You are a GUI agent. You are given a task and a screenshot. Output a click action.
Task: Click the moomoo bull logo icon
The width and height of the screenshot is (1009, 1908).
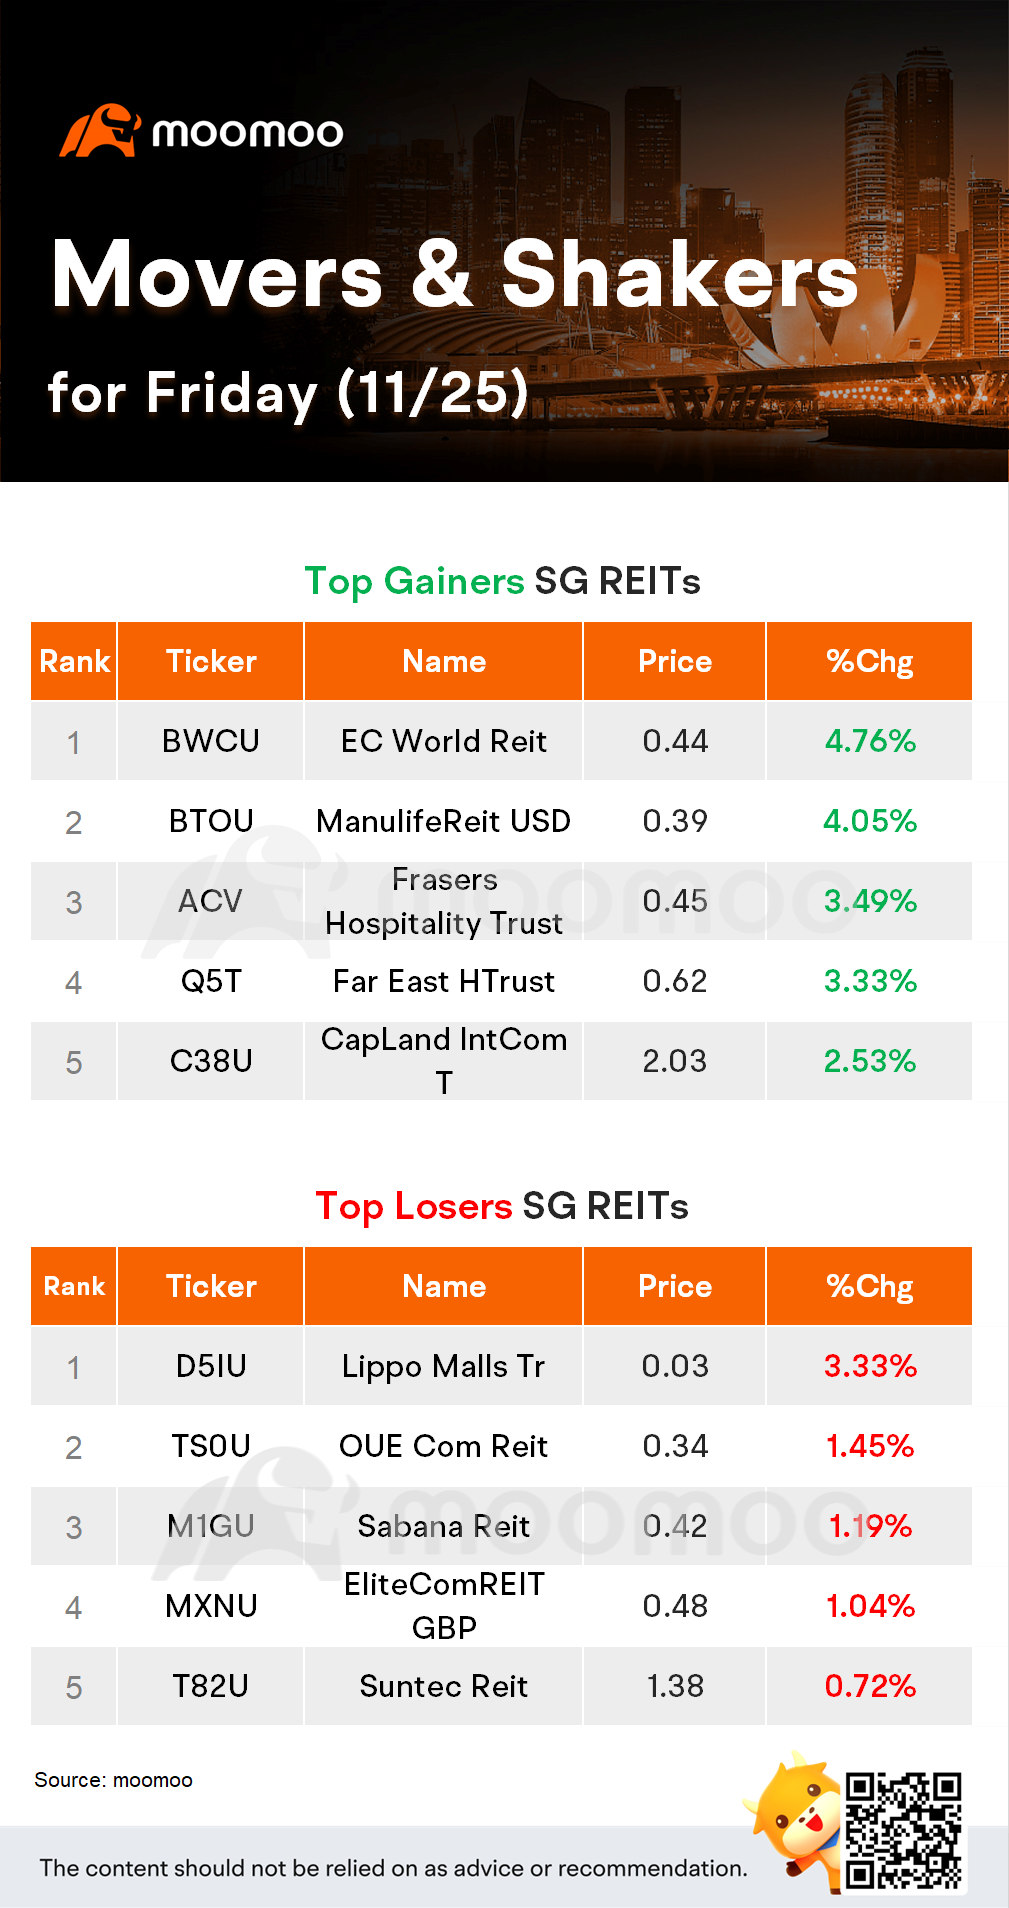click(100, 132)
